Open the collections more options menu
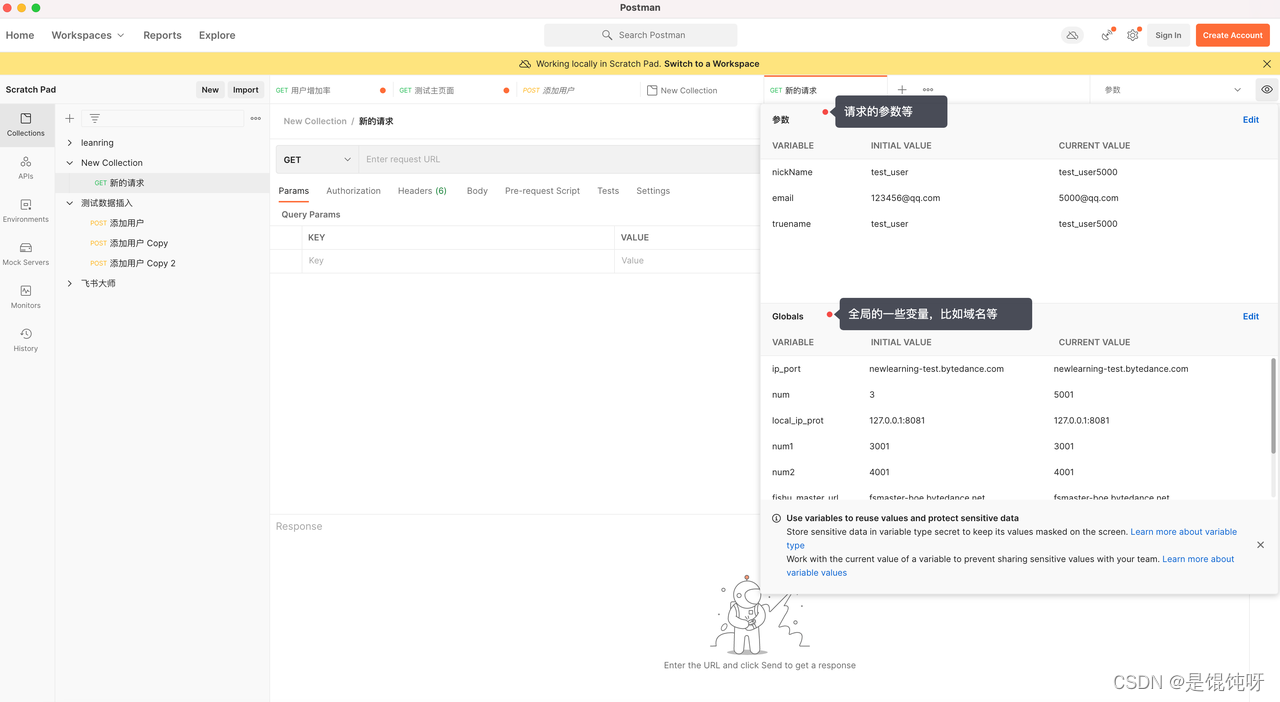Viewport: 1280px width, 702px height. (256, 118)
